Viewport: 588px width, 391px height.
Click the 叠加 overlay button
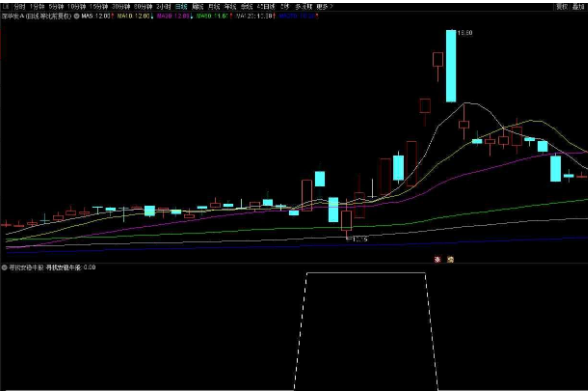578,7
